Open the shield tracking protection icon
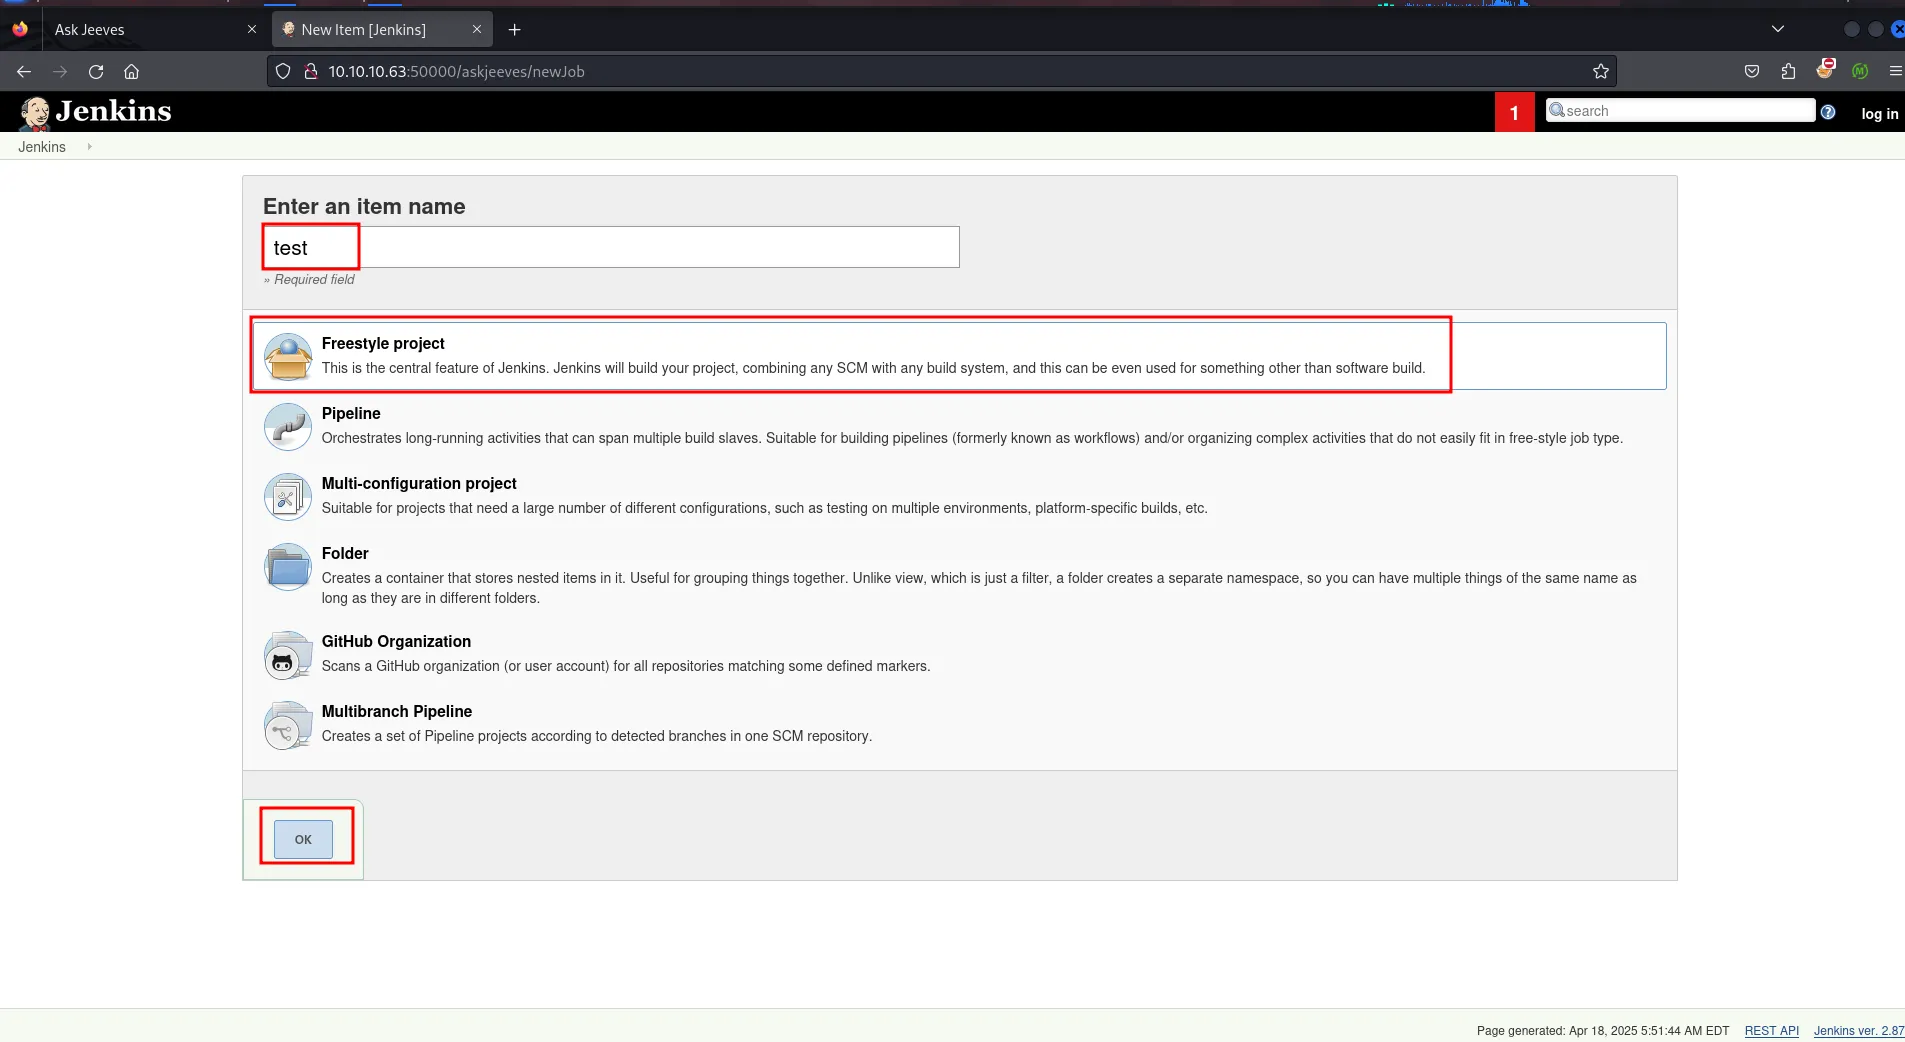 283,71
